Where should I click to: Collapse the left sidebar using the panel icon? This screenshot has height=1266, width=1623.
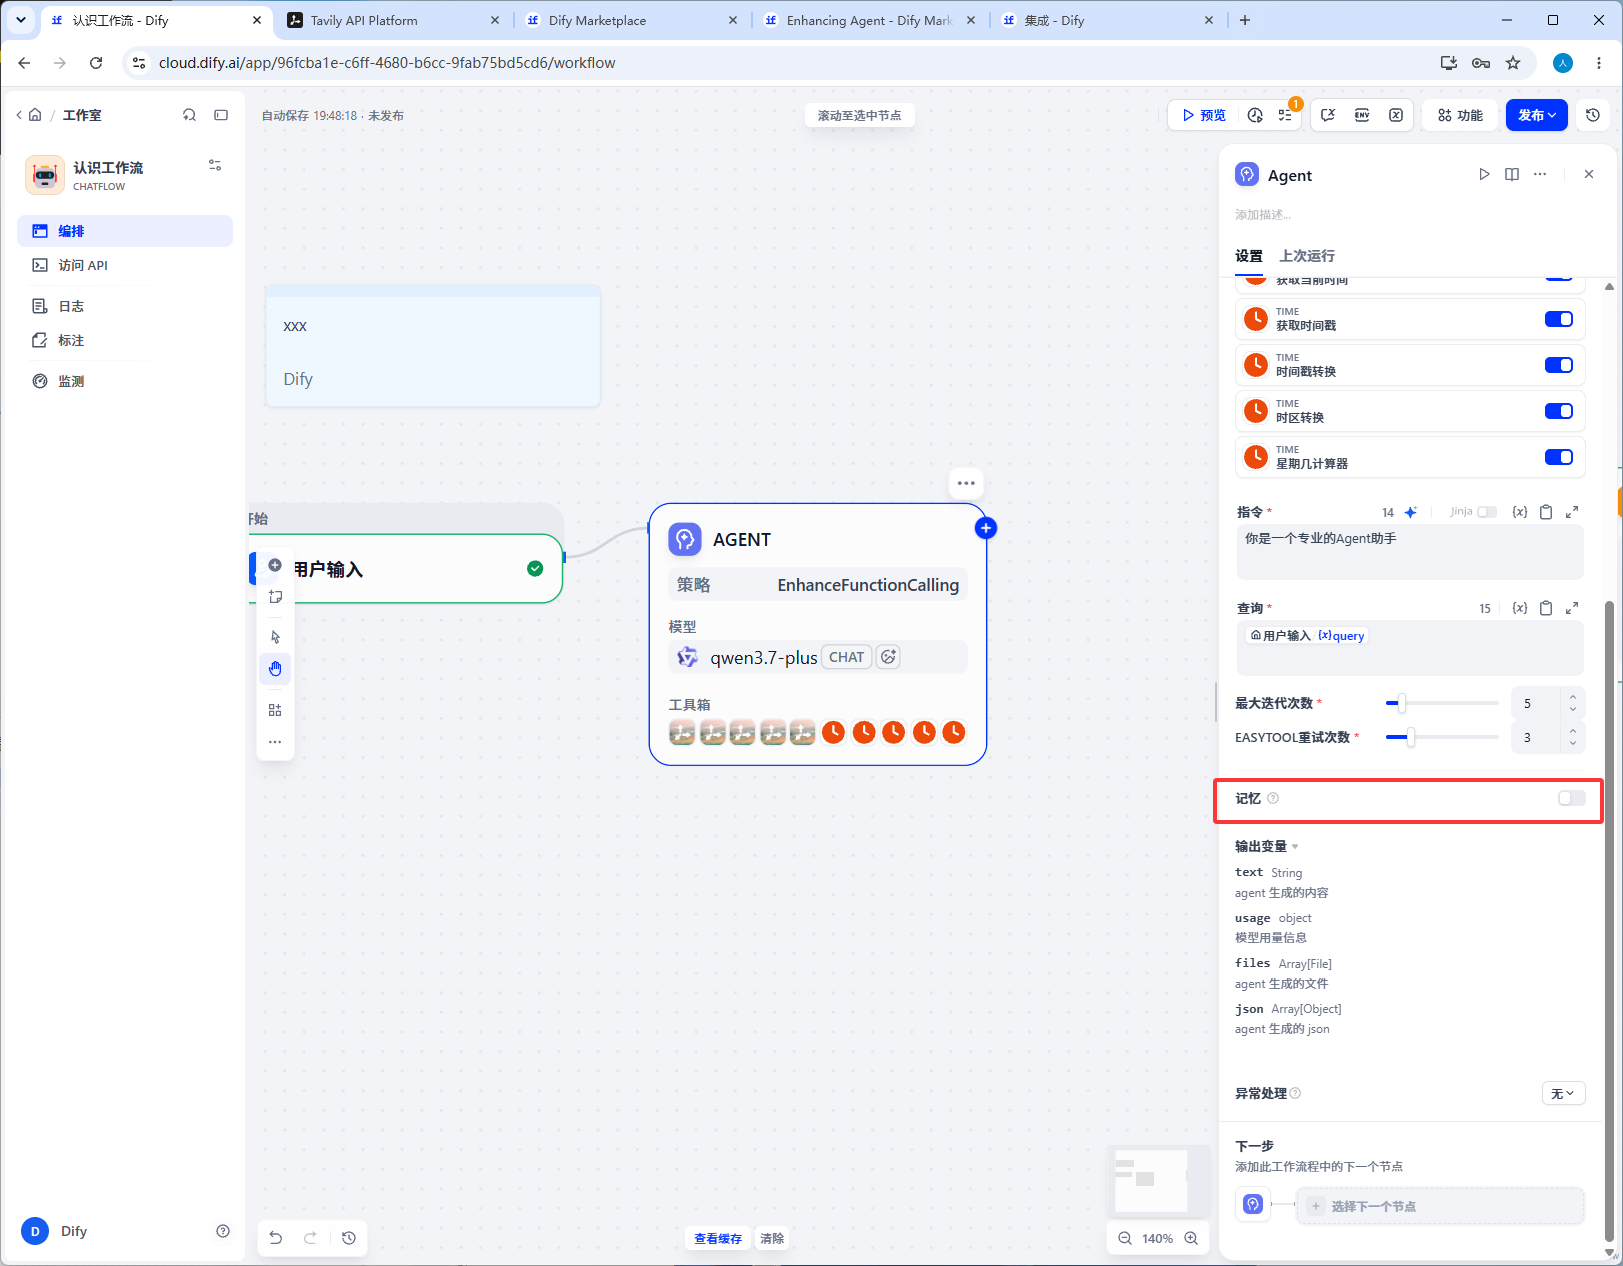(221, 115)
